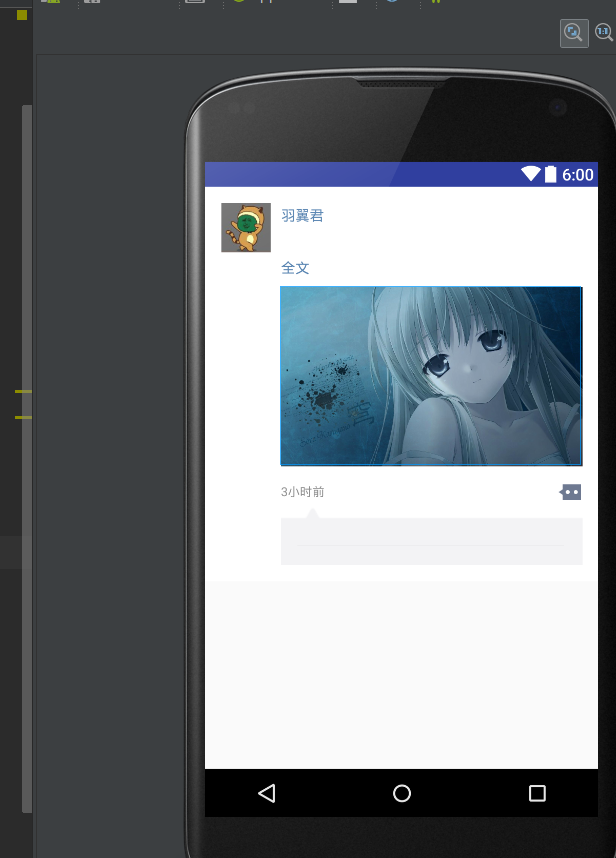
Task: Click the zoom to fit preview icon
Action: point(574,33)
